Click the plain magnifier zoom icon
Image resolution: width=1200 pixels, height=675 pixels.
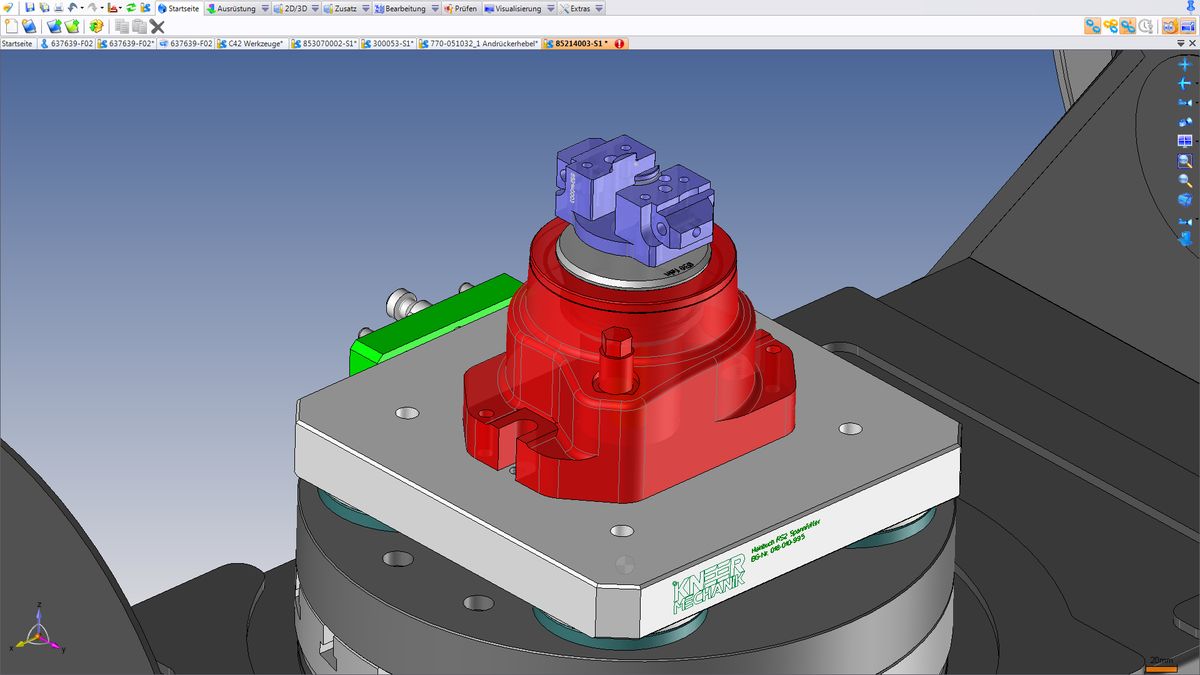[1185, 181]
